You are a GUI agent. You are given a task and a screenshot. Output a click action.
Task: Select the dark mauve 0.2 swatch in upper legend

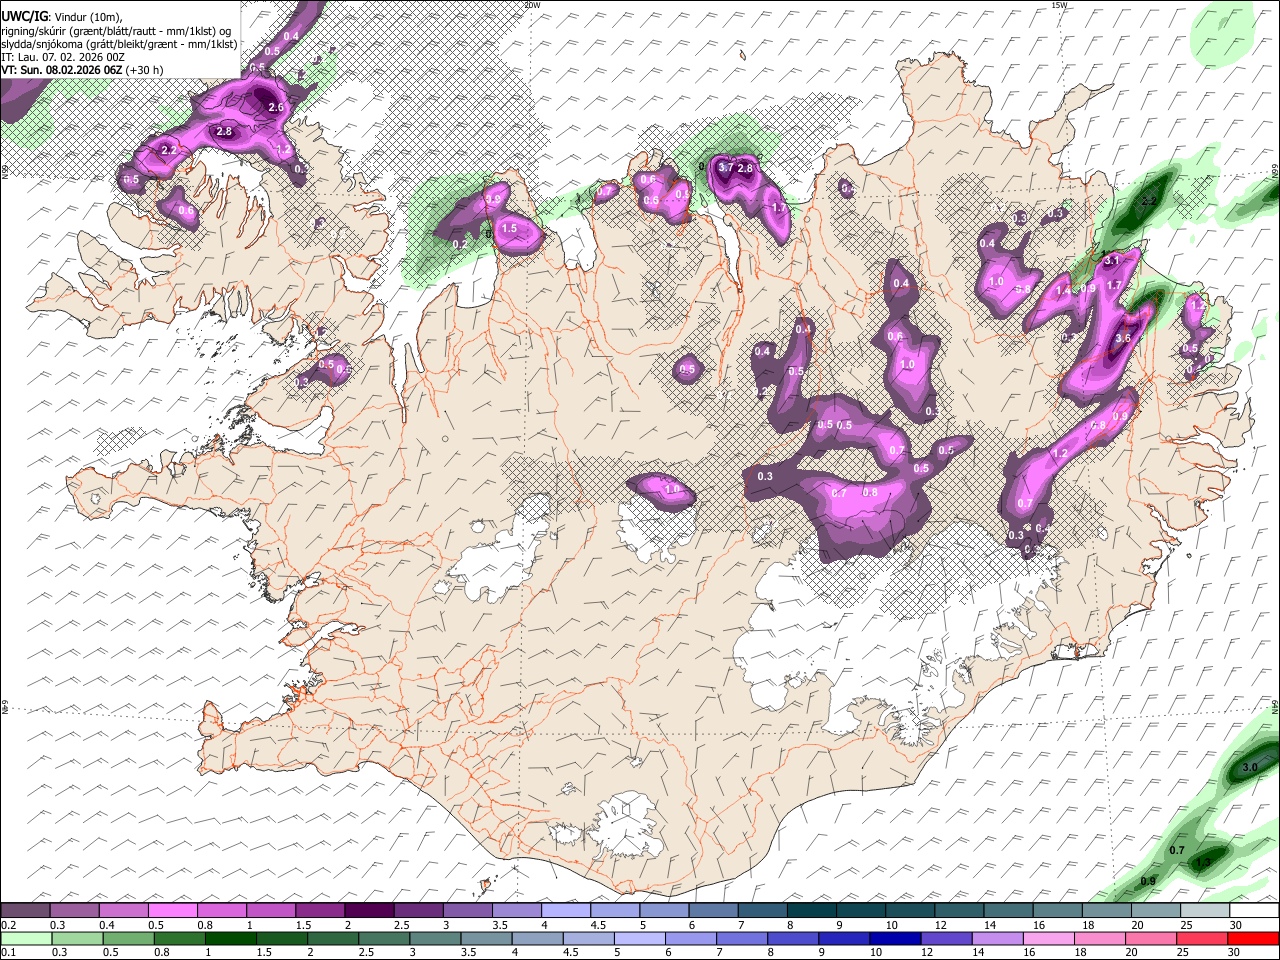(25, 911)
